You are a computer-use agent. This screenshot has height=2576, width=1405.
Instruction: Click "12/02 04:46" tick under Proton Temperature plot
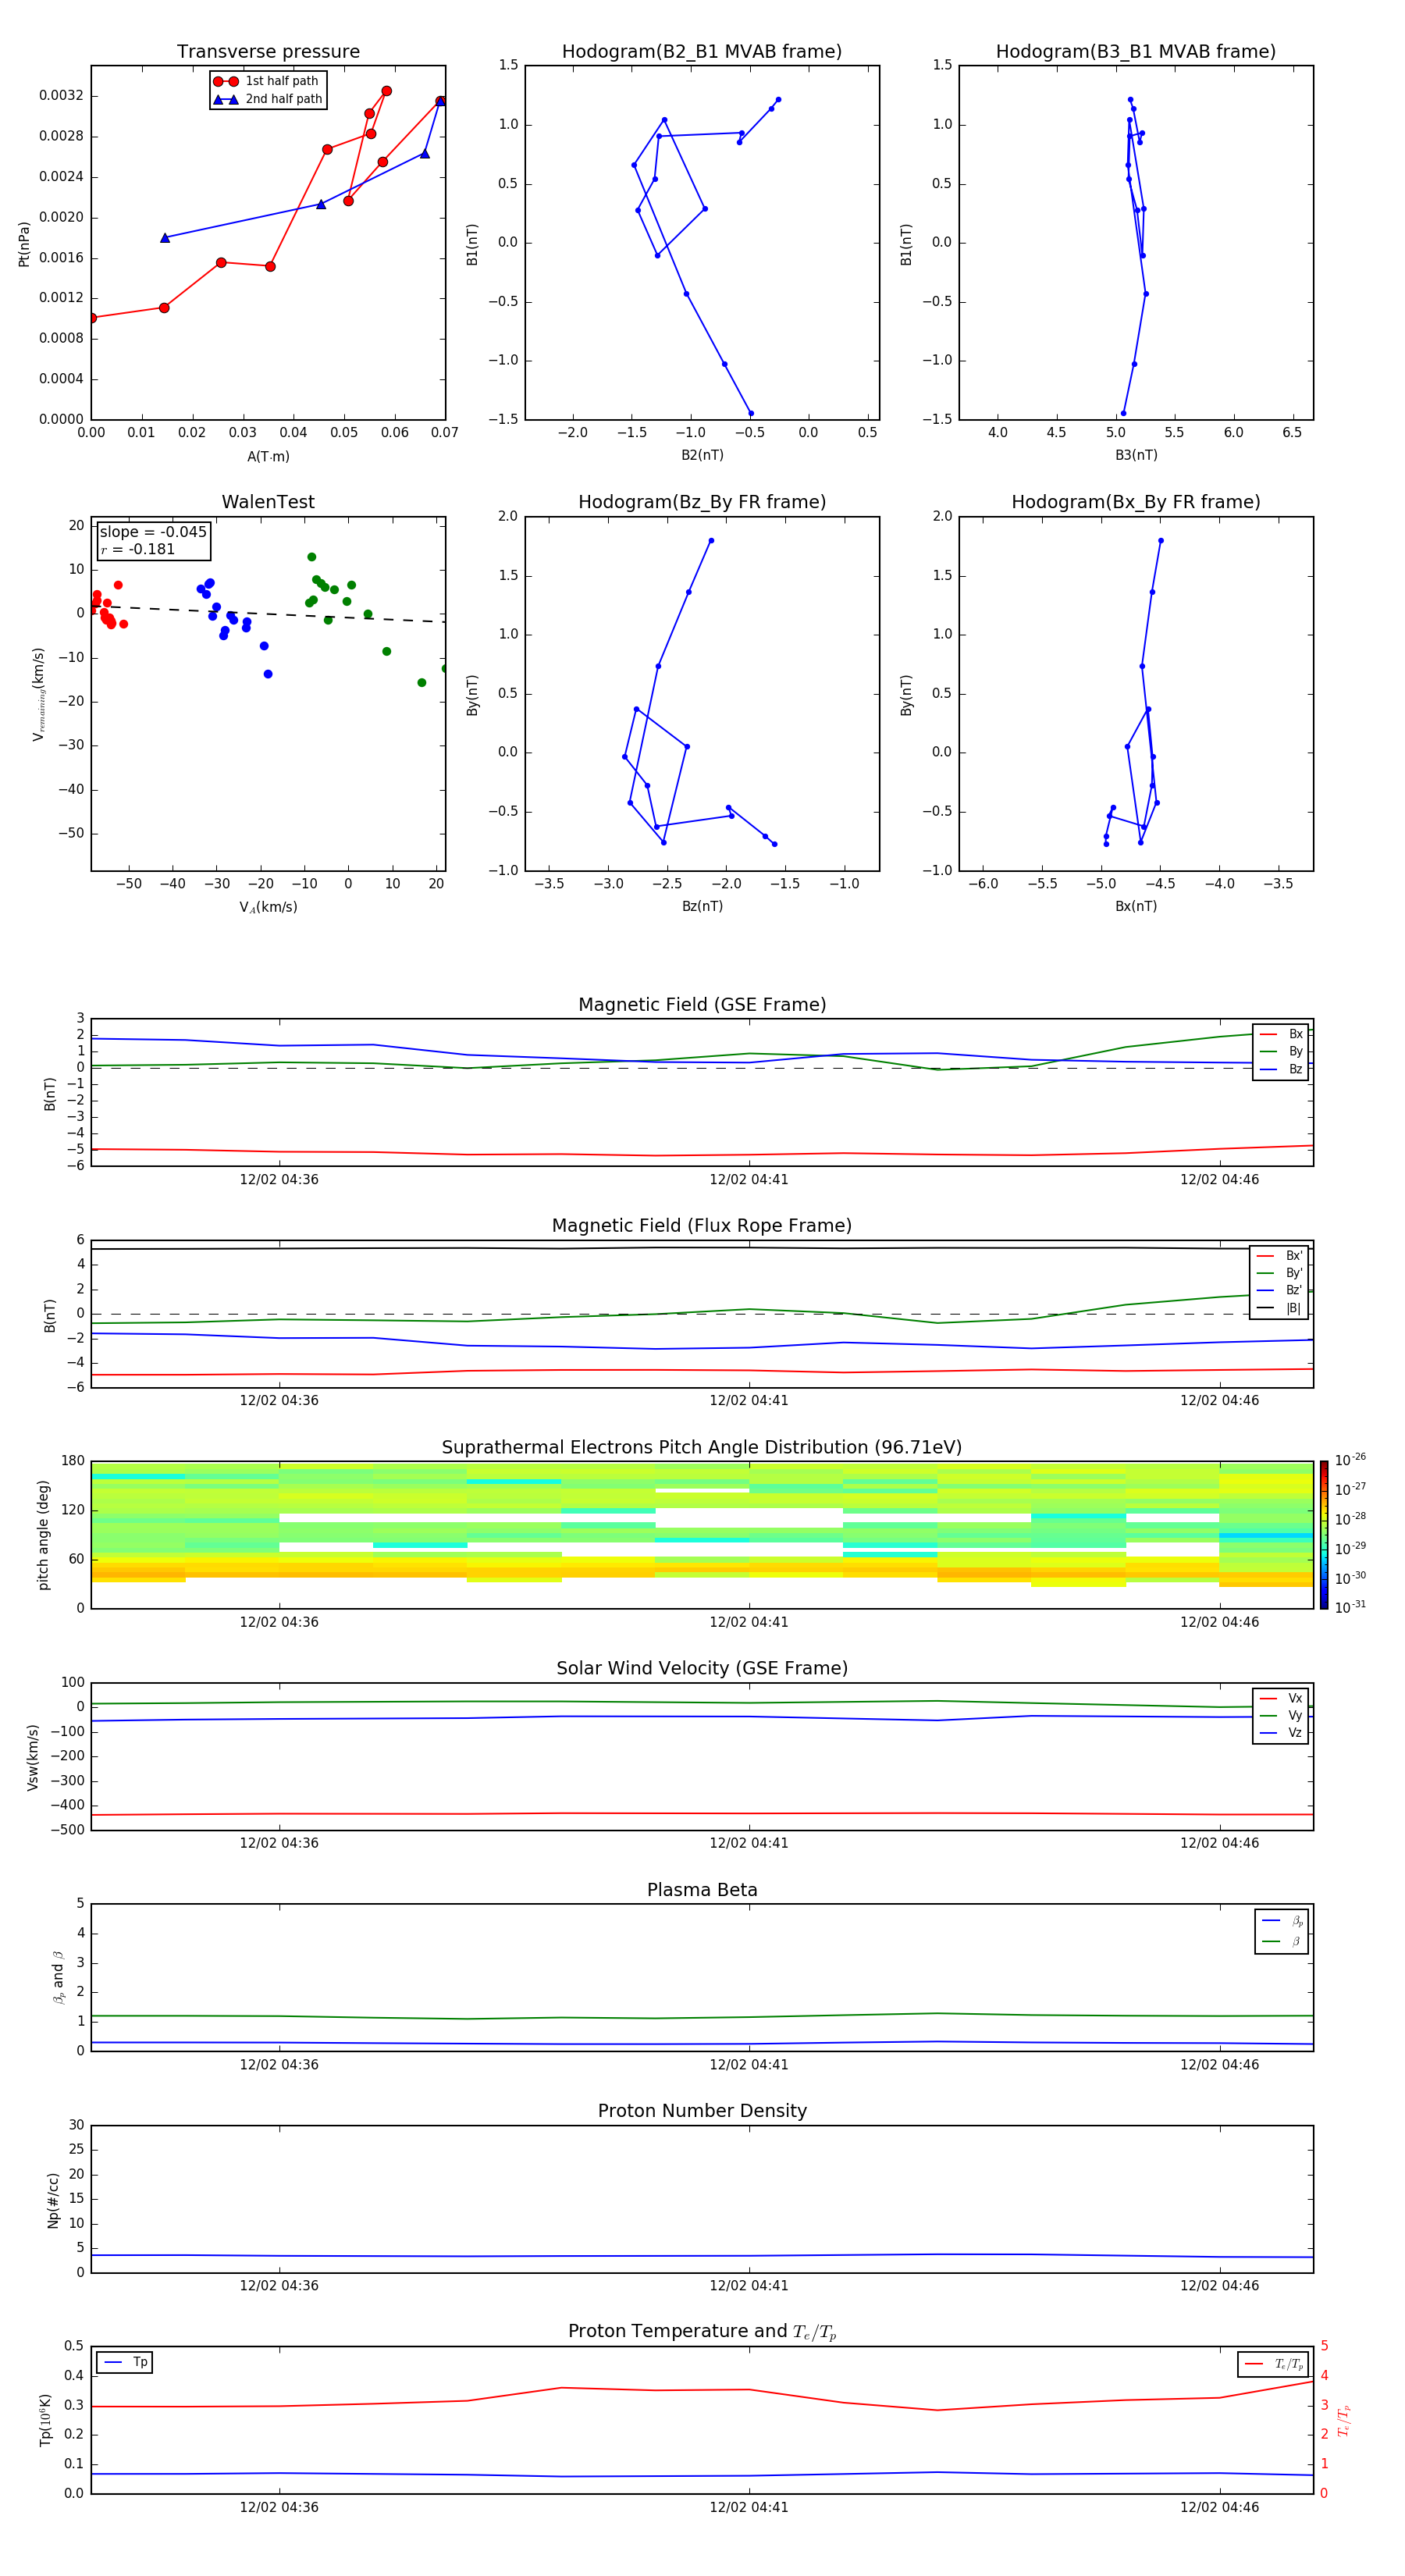tap(1219, 2507)
